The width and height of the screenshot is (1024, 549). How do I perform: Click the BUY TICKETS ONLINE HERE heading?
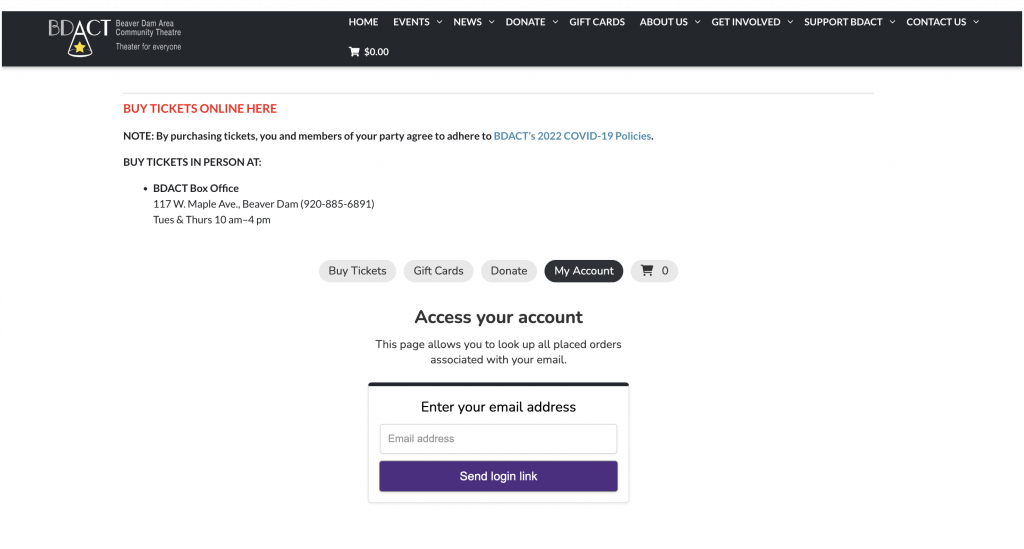tap(200, 108)
